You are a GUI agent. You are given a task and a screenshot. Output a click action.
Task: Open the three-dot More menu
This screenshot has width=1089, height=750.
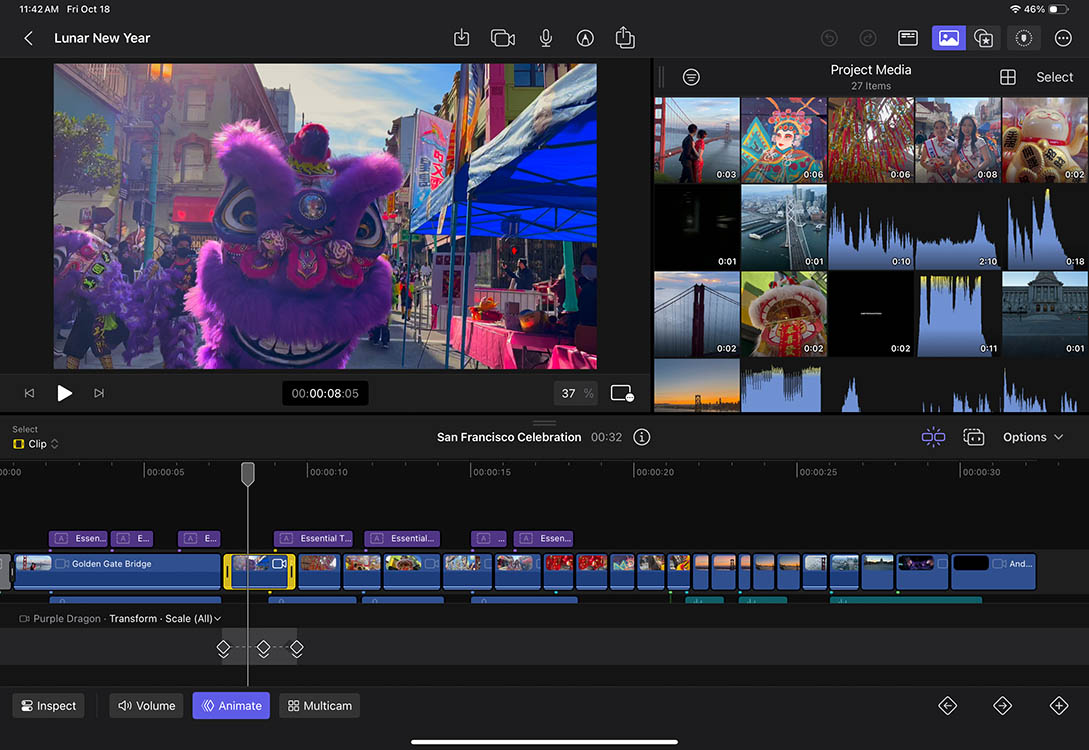pos(1062,37)
